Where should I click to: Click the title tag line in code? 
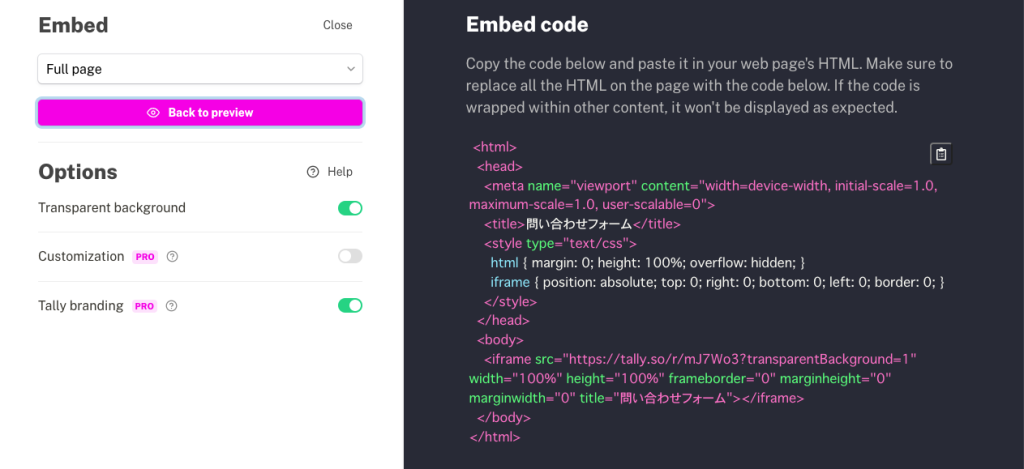coord(583,224)
